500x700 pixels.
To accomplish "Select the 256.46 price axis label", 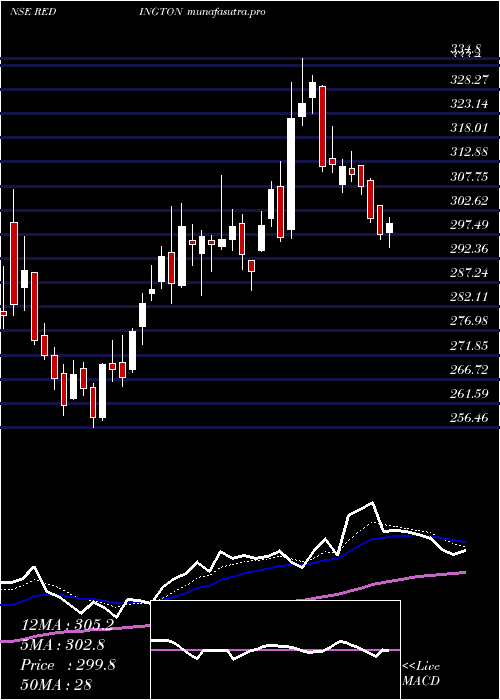I will 469,418.
